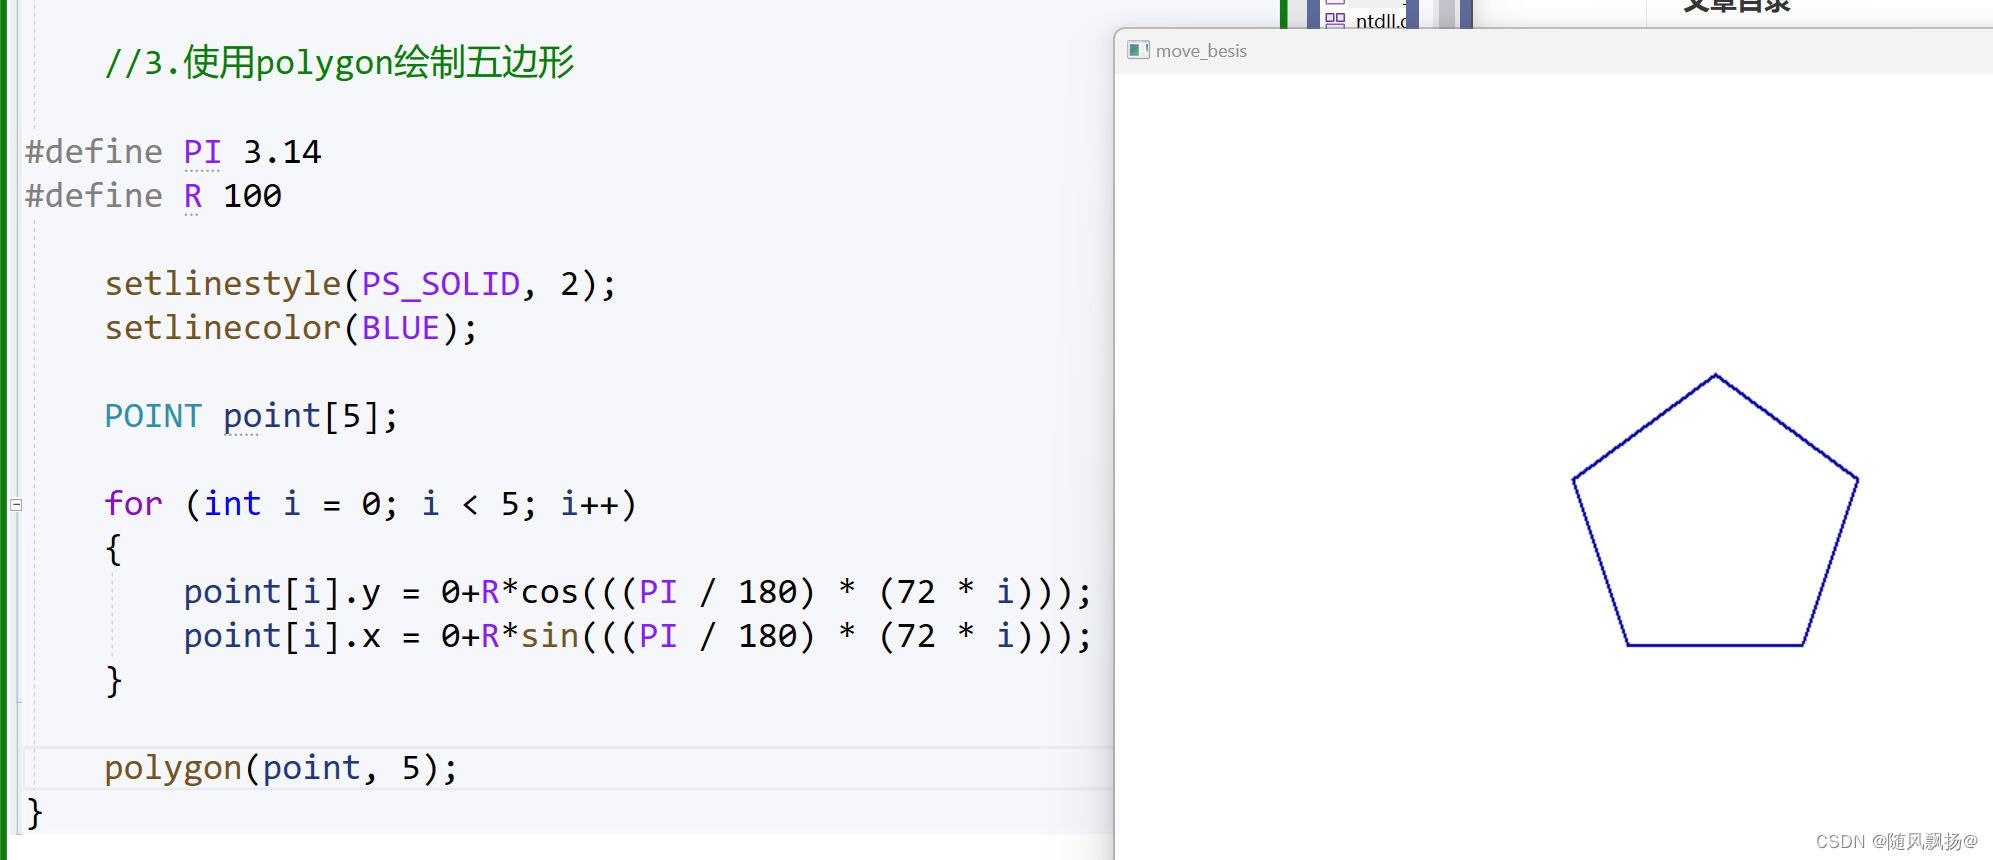Click the point[i].y cos assignment line
Screen dimensions: 1993x860
tap(637, 592)
